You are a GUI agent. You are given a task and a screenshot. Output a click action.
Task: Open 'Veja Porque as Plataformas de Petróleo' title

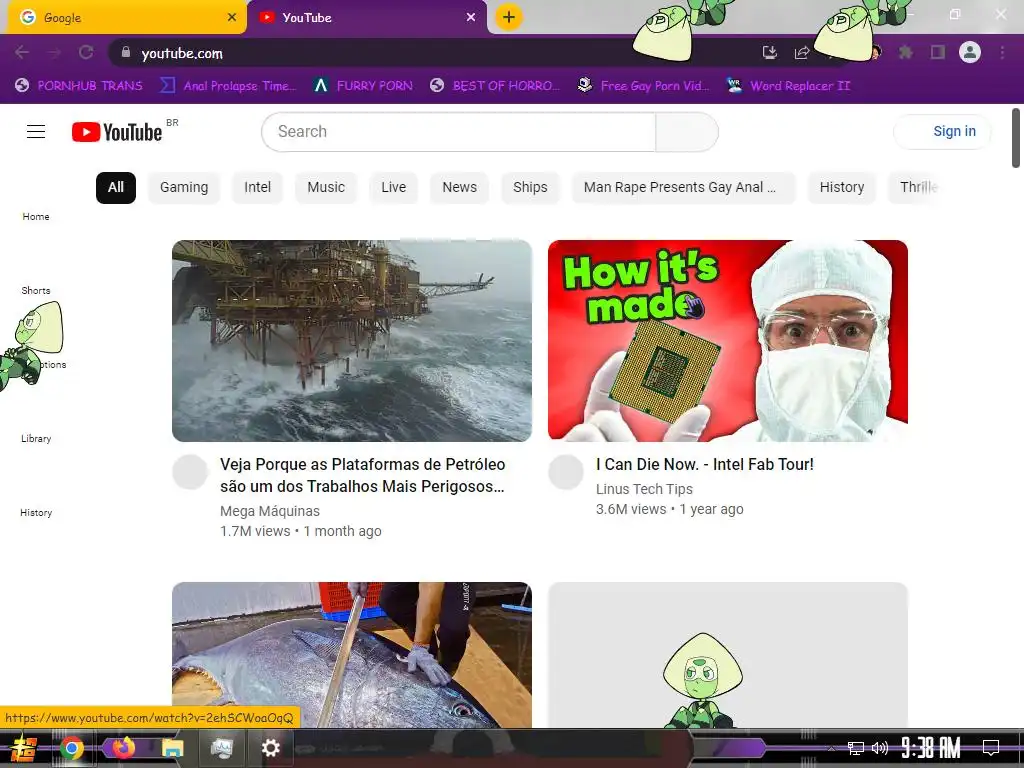[x=362, y=475]
